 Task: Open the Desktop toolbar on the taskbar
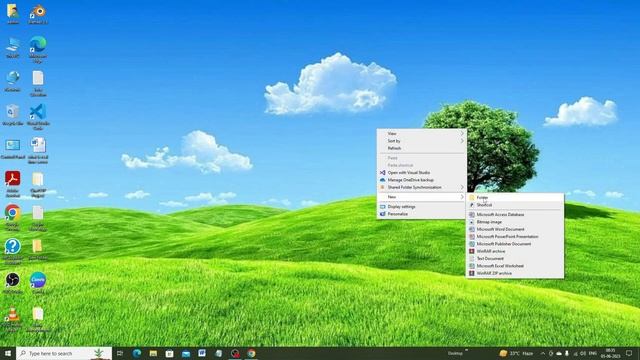[456, 353]
